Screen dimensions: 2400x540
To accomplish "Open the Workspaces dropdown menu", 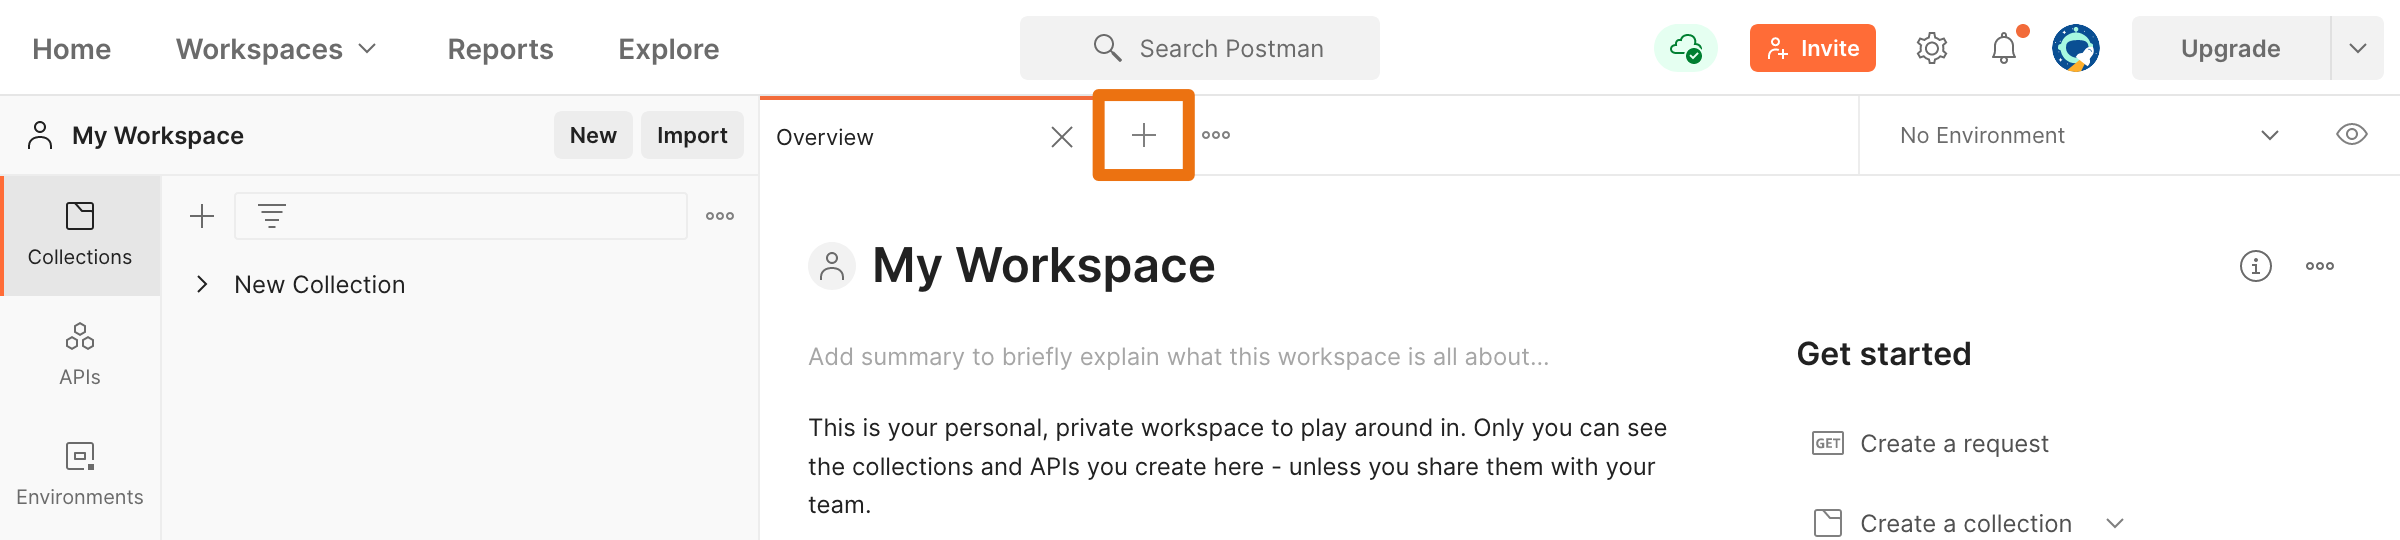I will coord(277,49).
